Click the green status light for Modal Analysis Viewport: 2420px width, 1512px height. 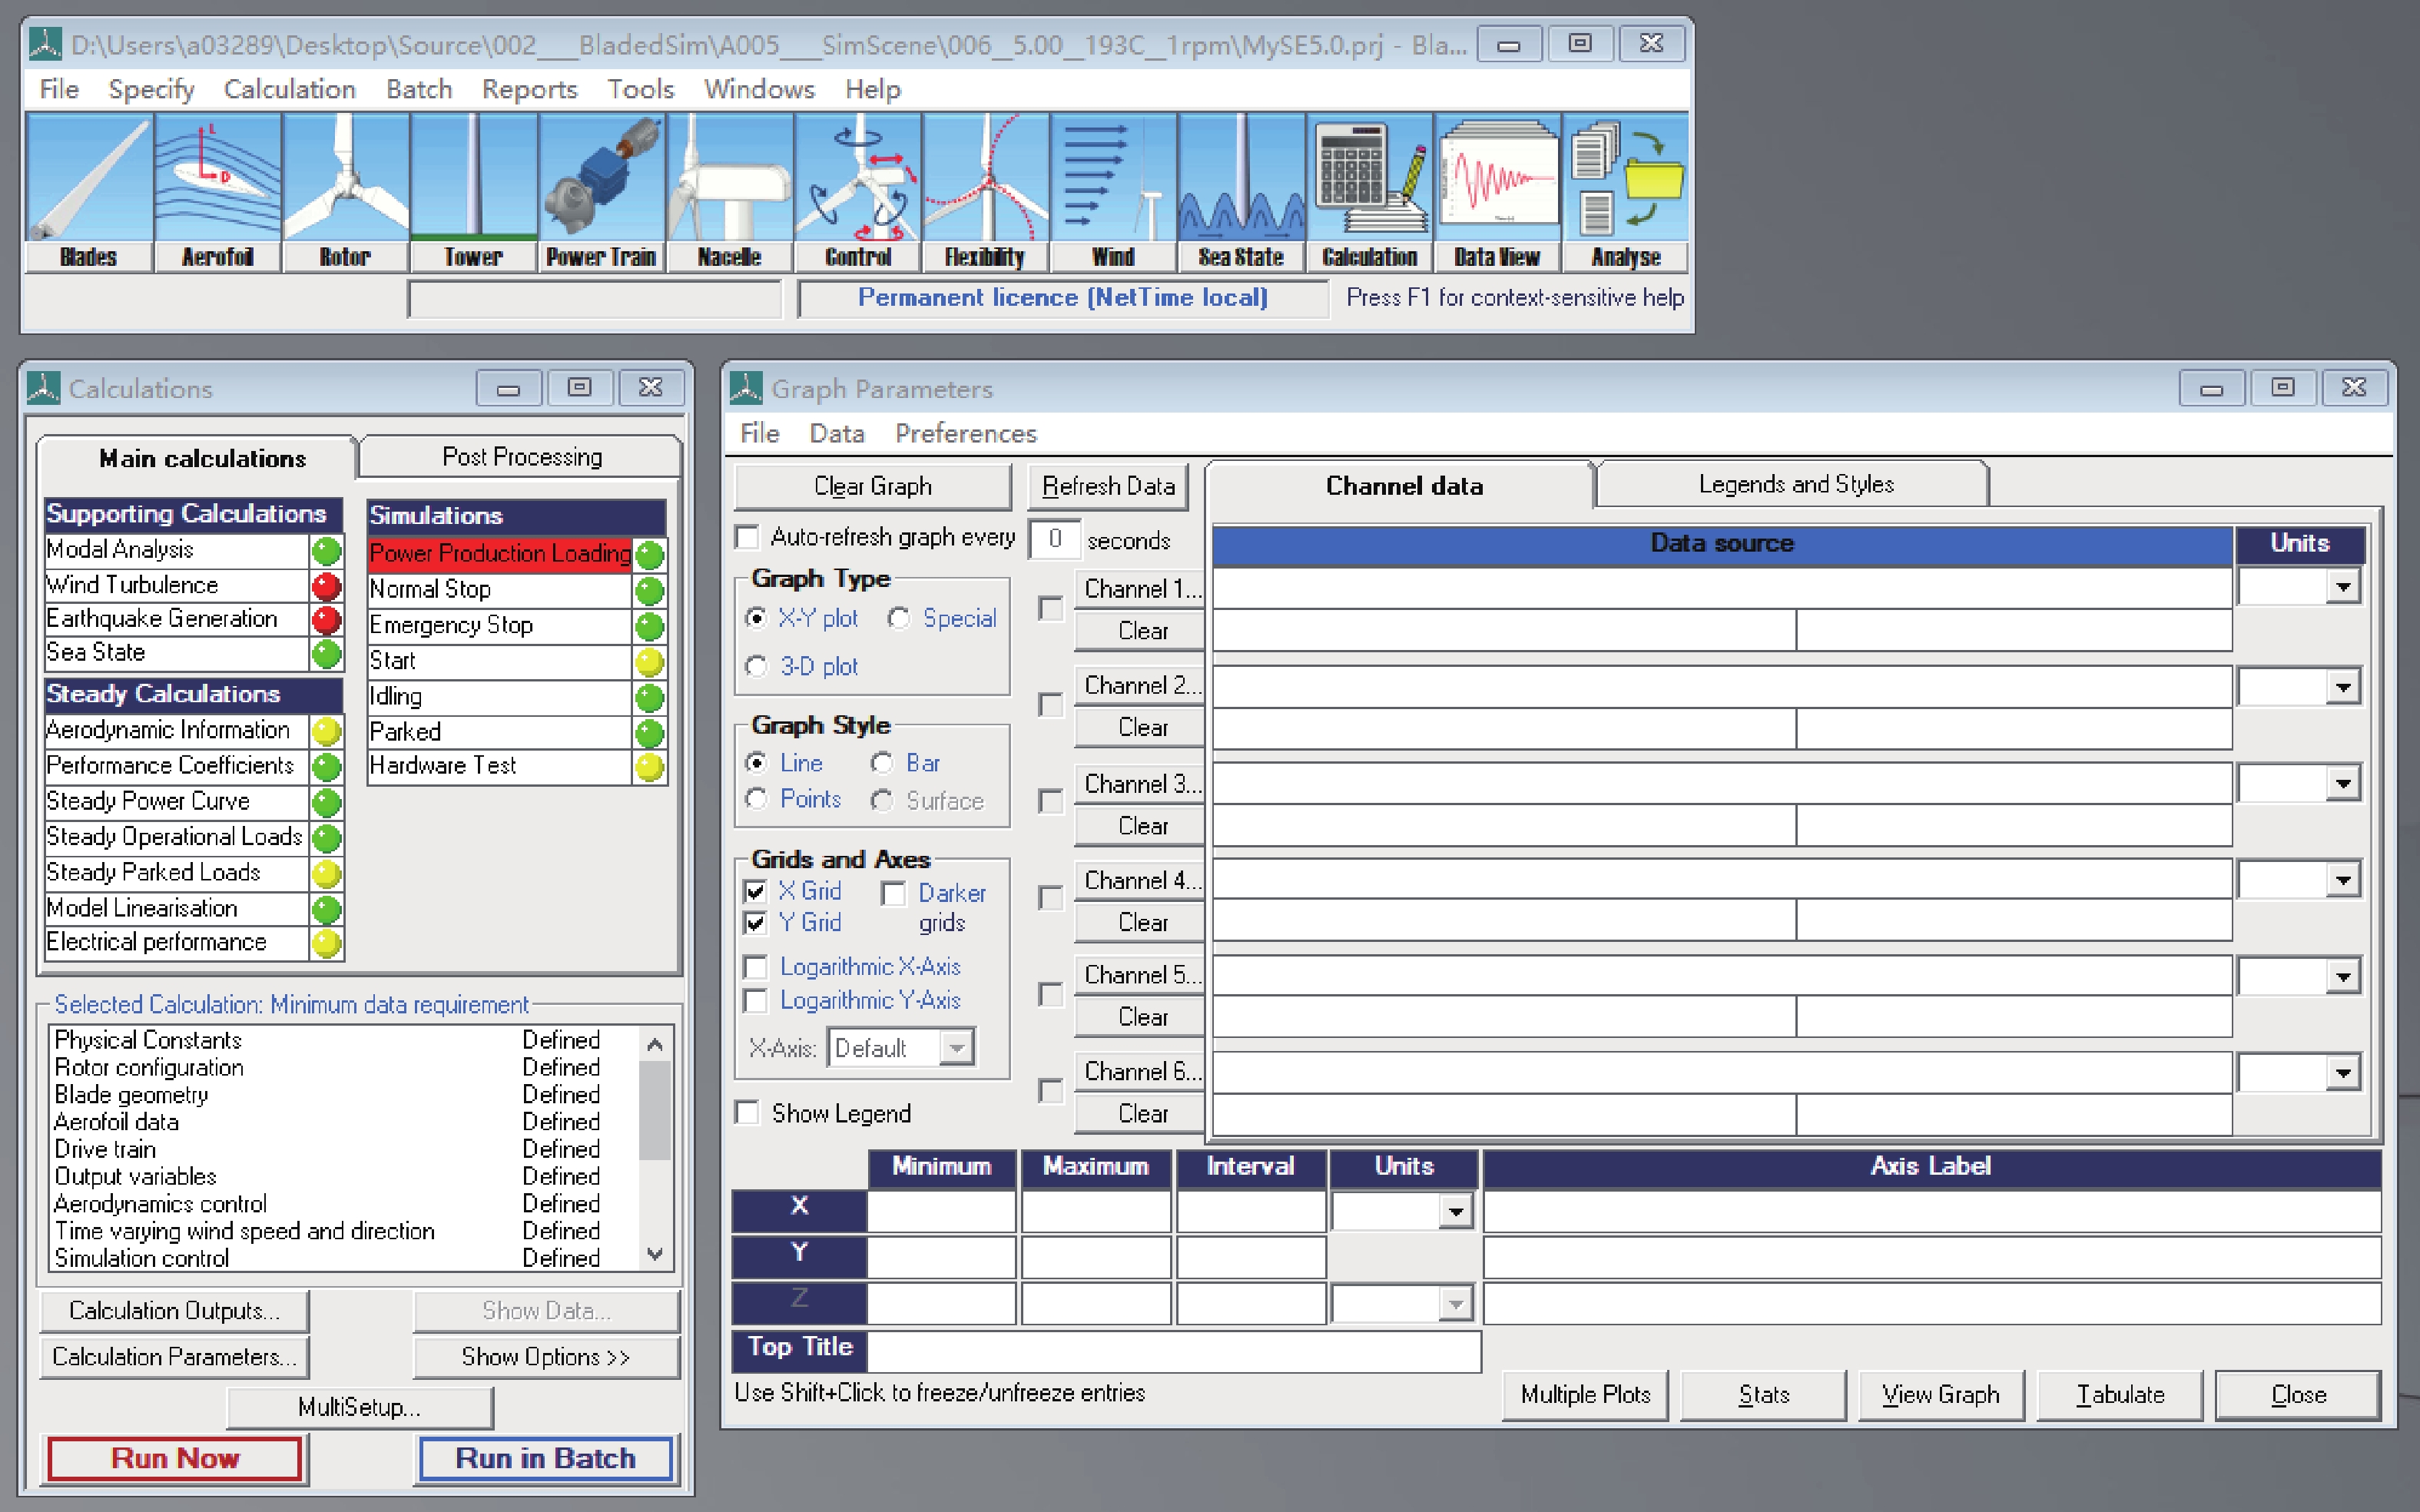pos(326,551)
